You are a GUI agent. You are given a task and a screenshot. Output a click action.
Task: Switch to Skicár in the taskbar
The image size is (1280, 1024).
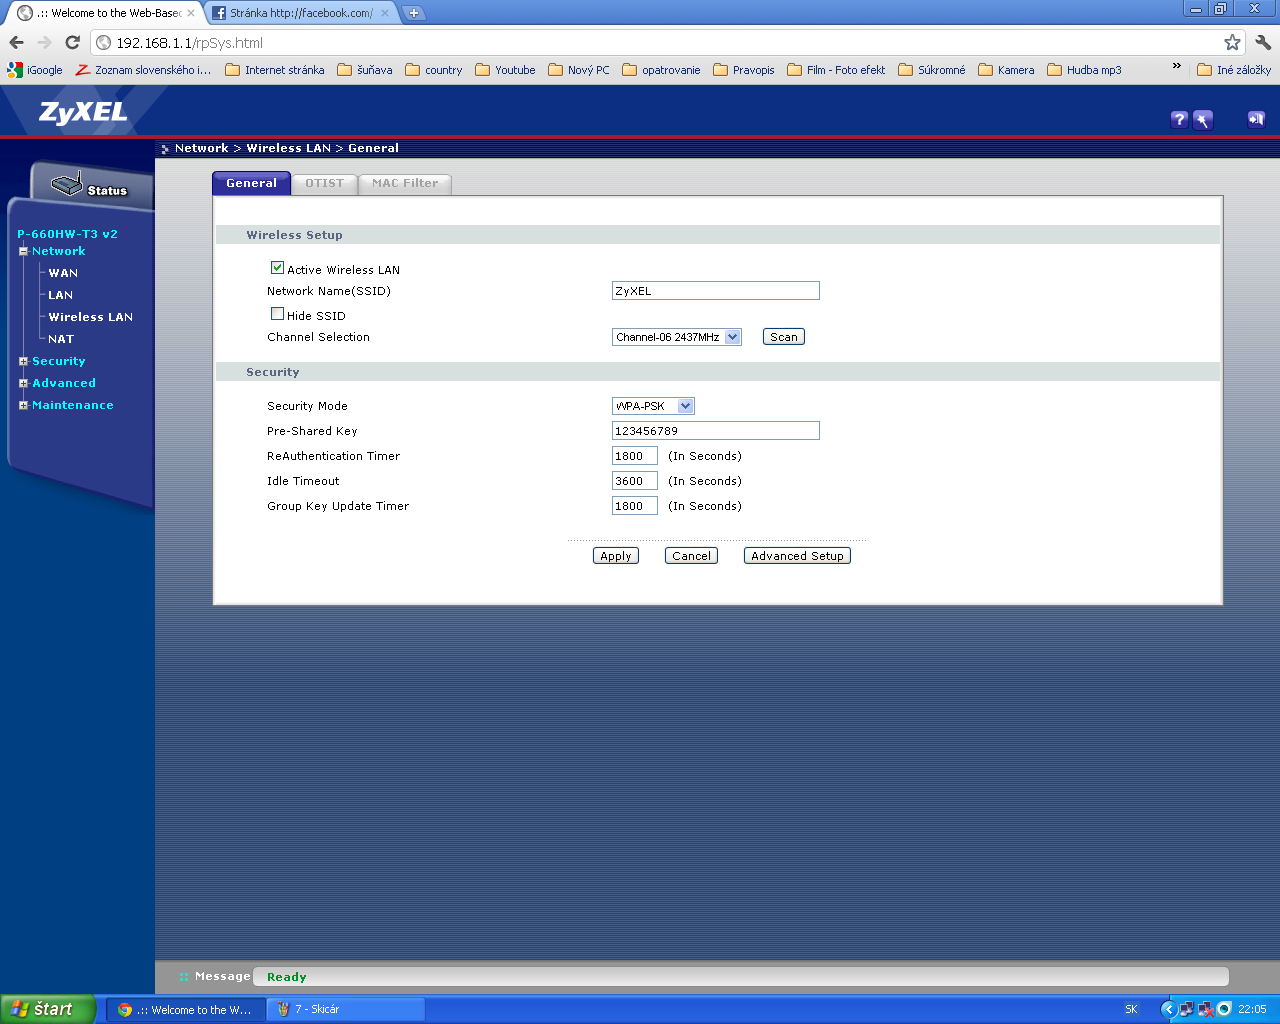point(346,1009)
